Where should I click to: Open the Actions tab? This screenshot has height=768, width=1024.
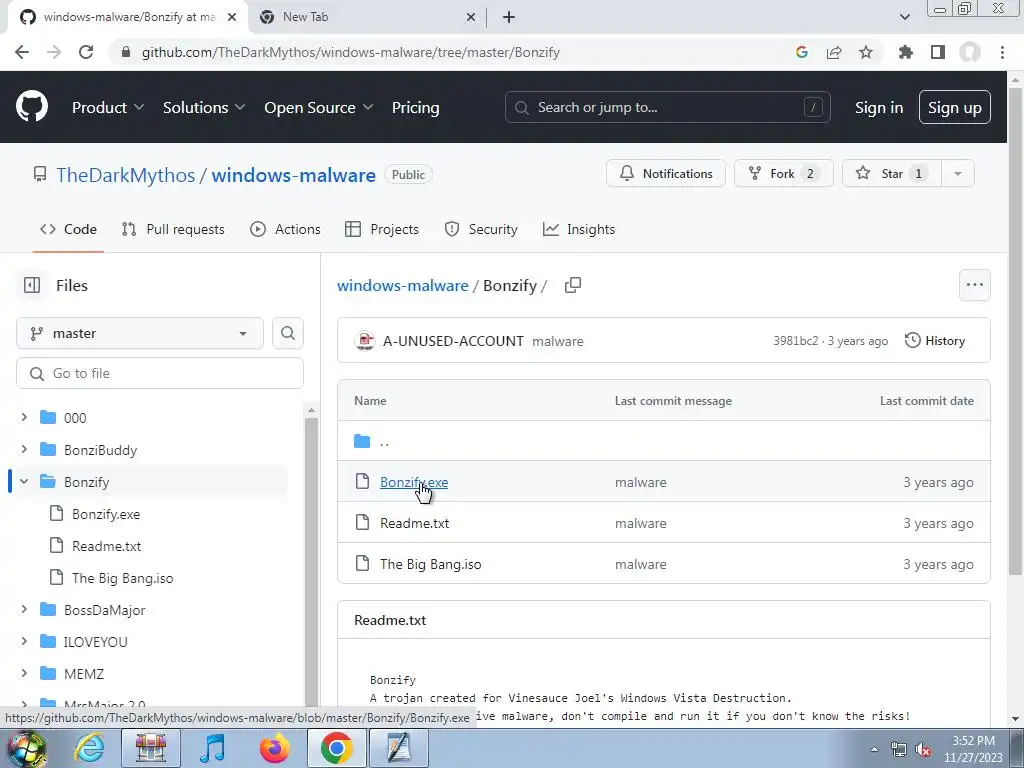[x=285, y=229]
